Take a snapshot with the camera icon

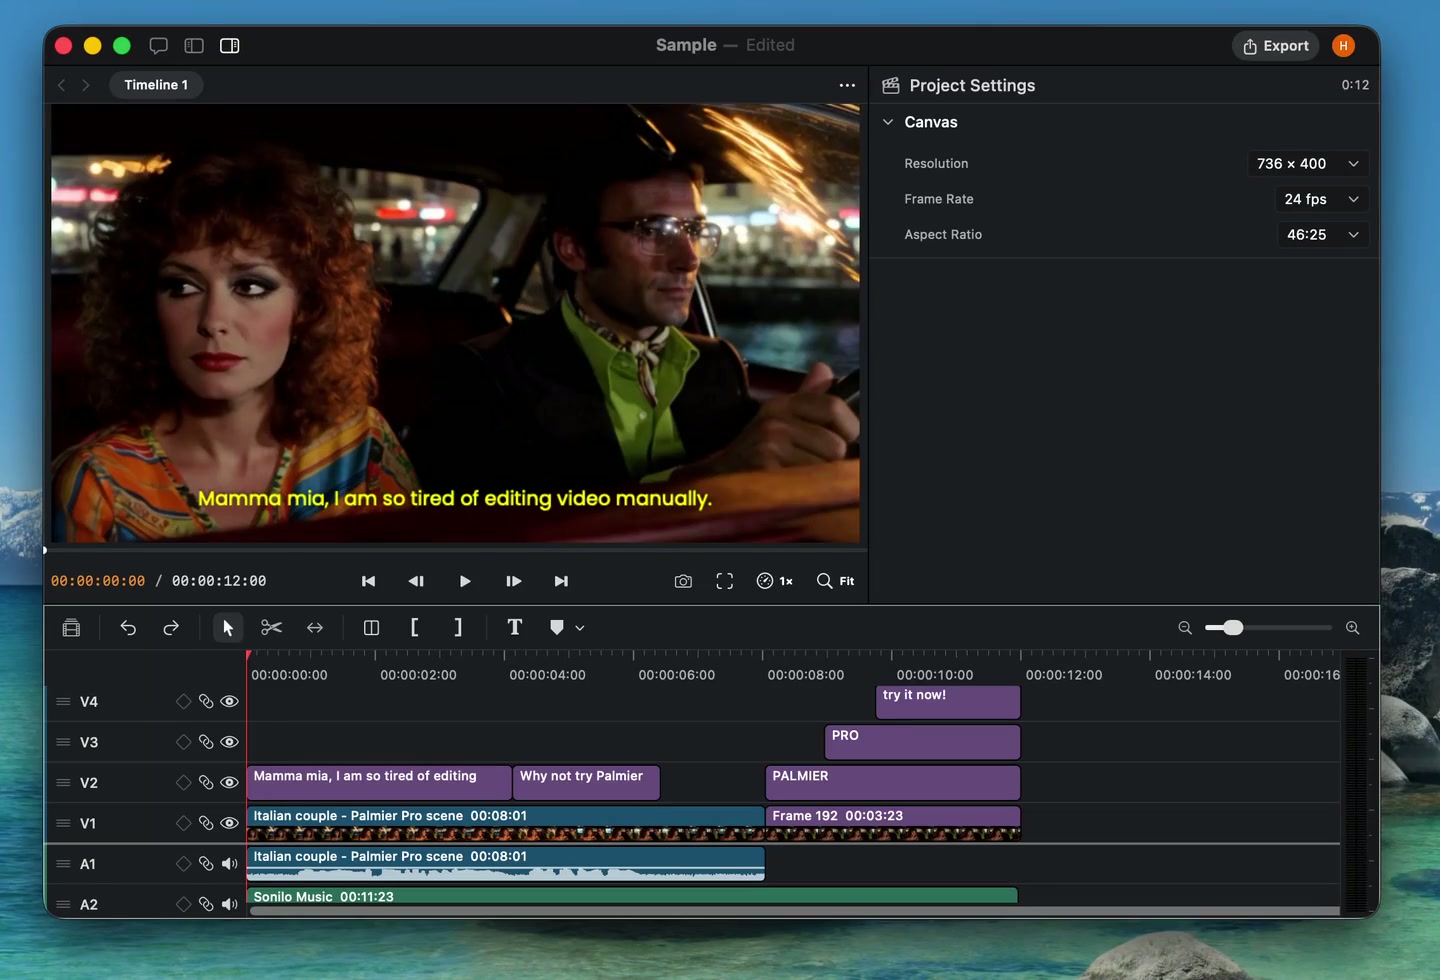[683, 581]
